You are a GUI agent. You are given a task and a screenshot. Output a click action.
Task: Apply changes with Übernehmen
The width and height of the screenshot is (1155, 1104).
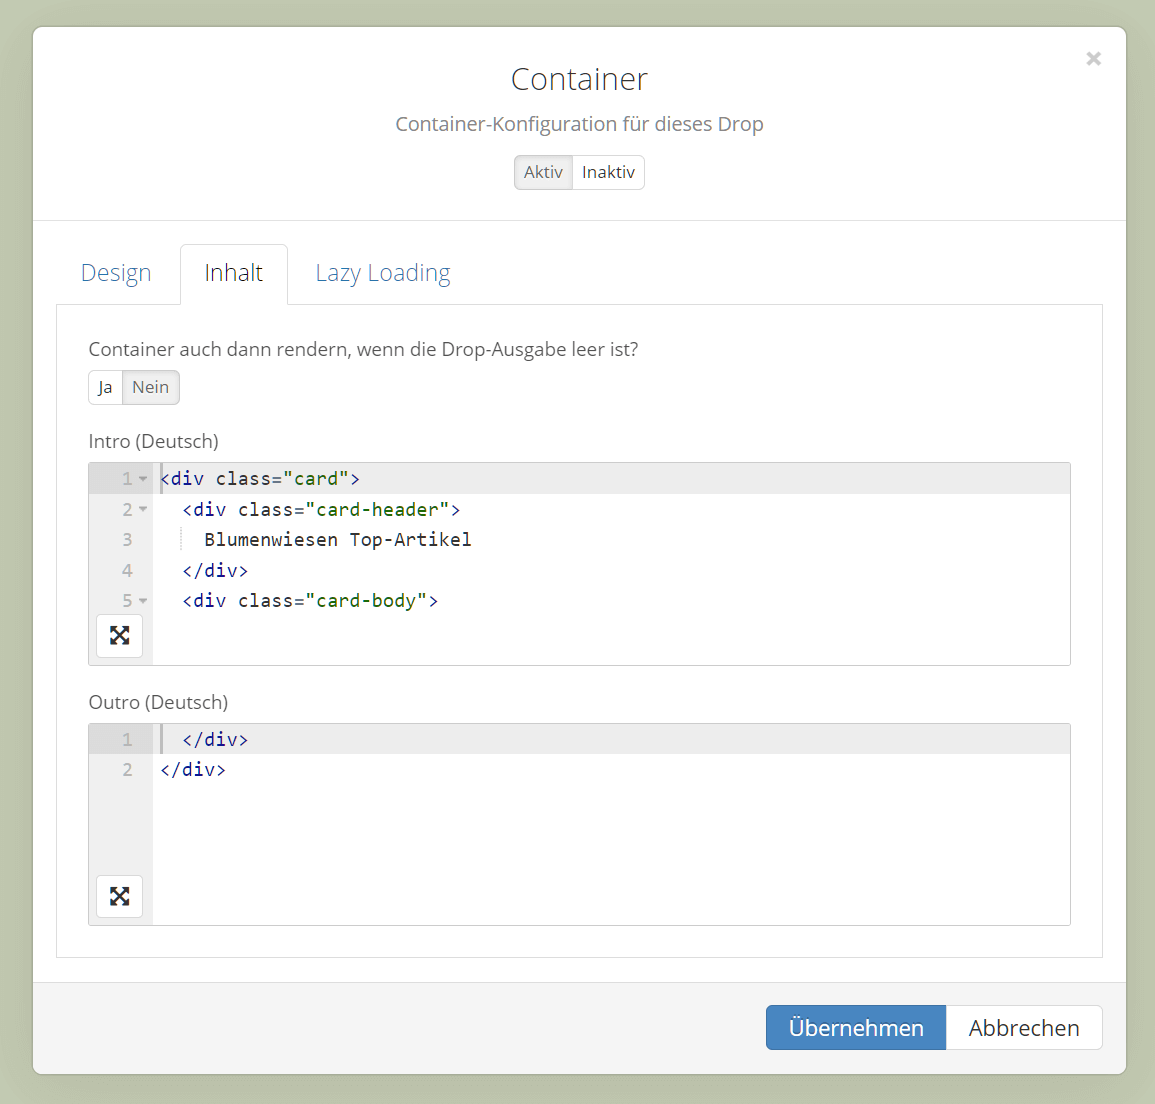pyautogui.click(x=856, y=1027)
